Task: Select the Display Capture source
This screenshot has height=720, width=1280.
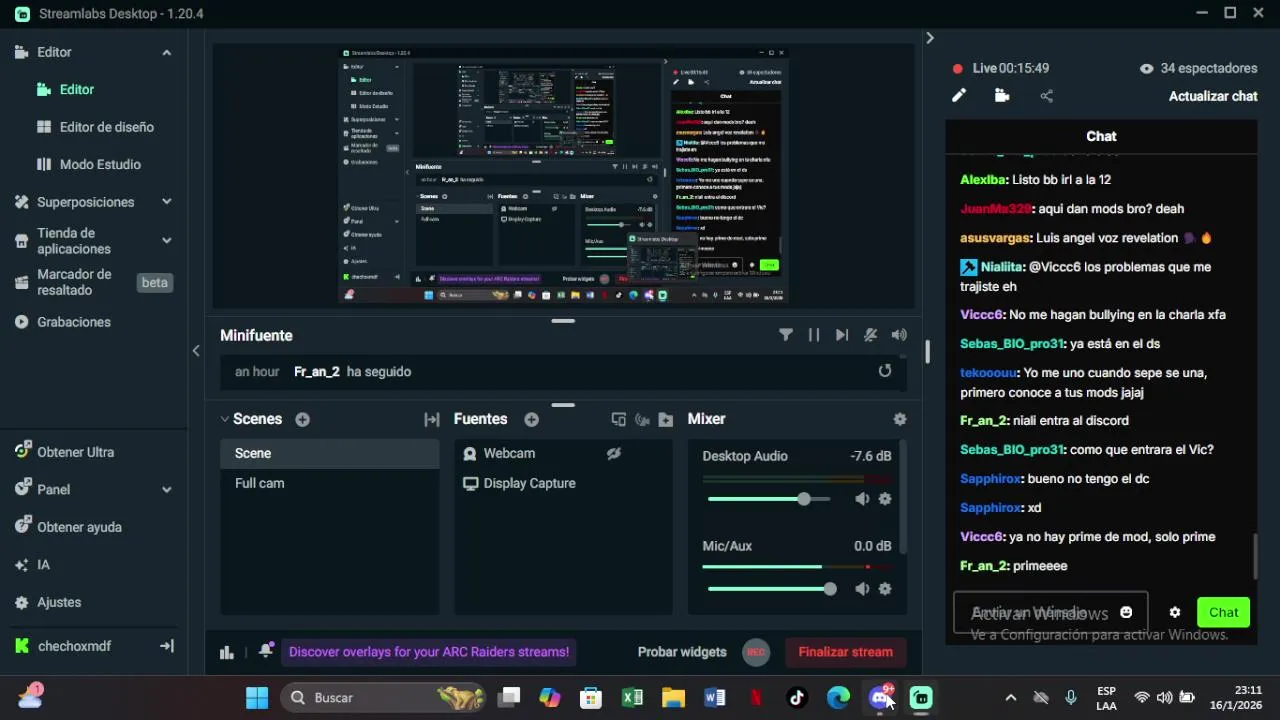Action: click(x=563, y=483)
